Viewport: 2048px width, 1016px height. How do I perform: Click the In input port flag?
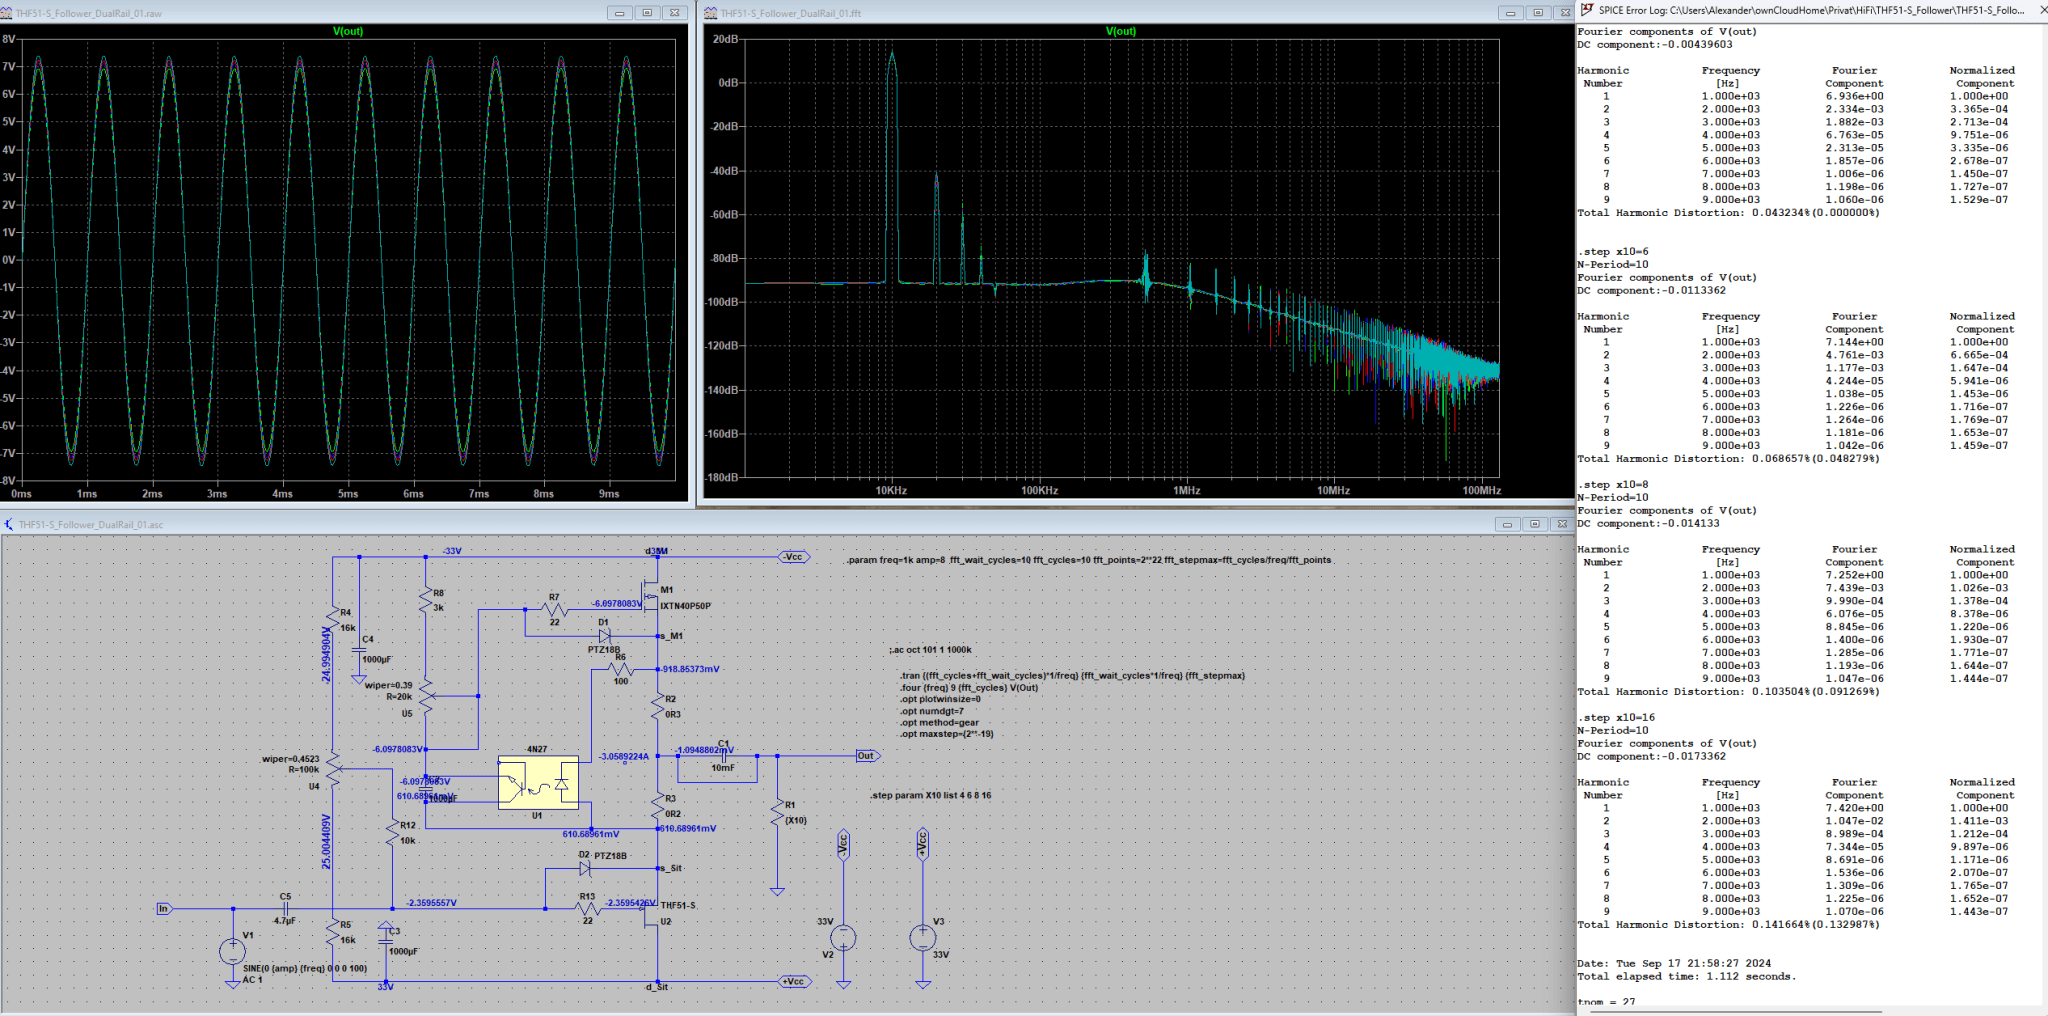click(164, 909)
